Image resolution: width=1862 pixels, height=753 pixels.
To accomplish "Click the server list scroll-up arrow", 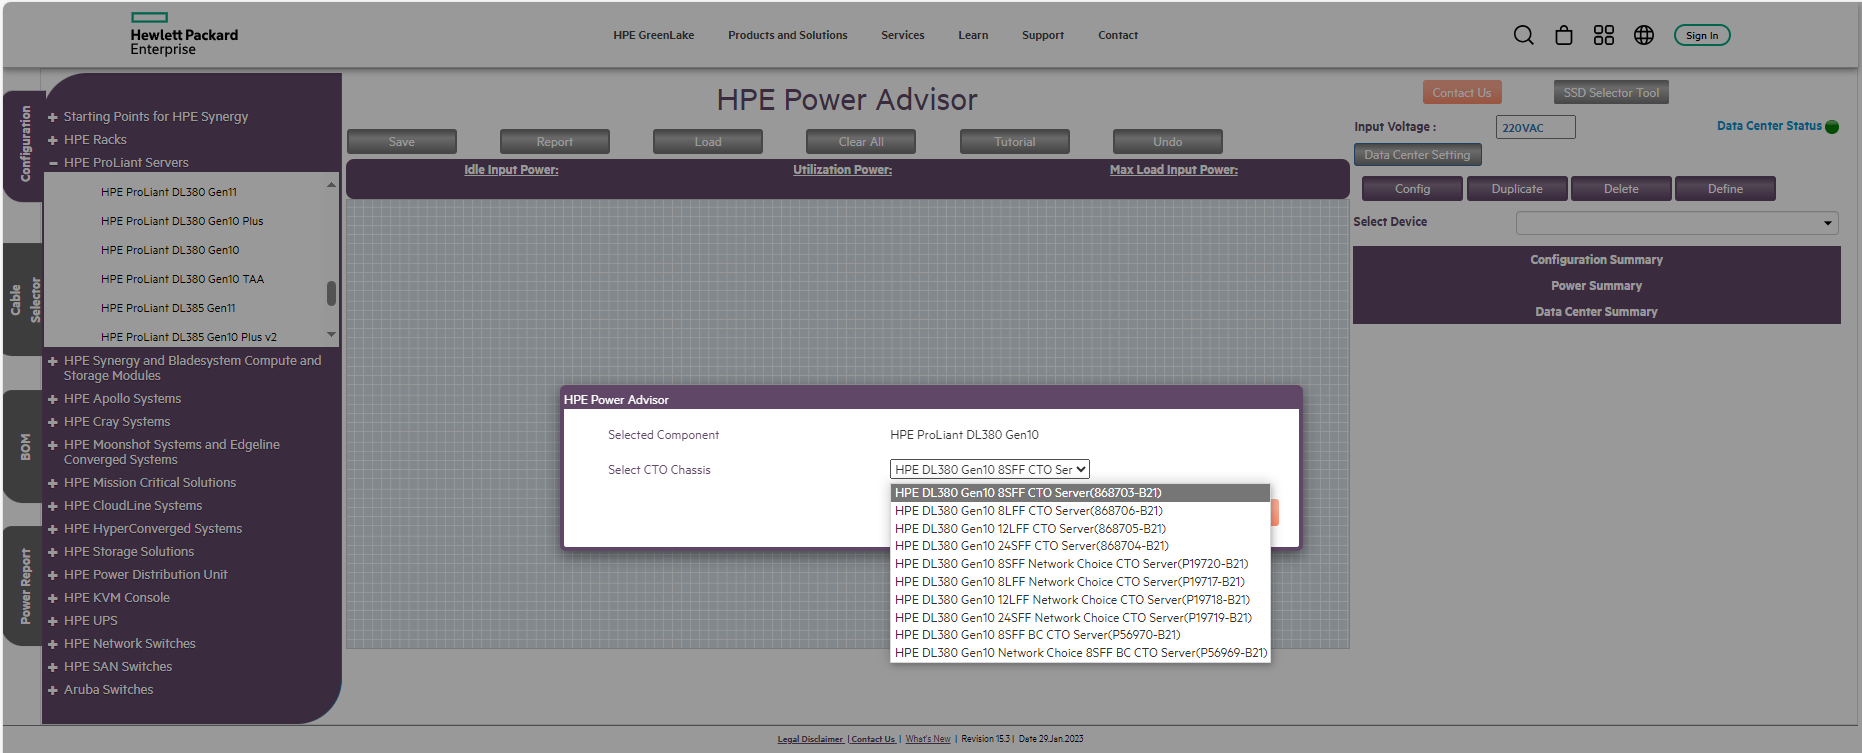I will click(x=331, y=185).
